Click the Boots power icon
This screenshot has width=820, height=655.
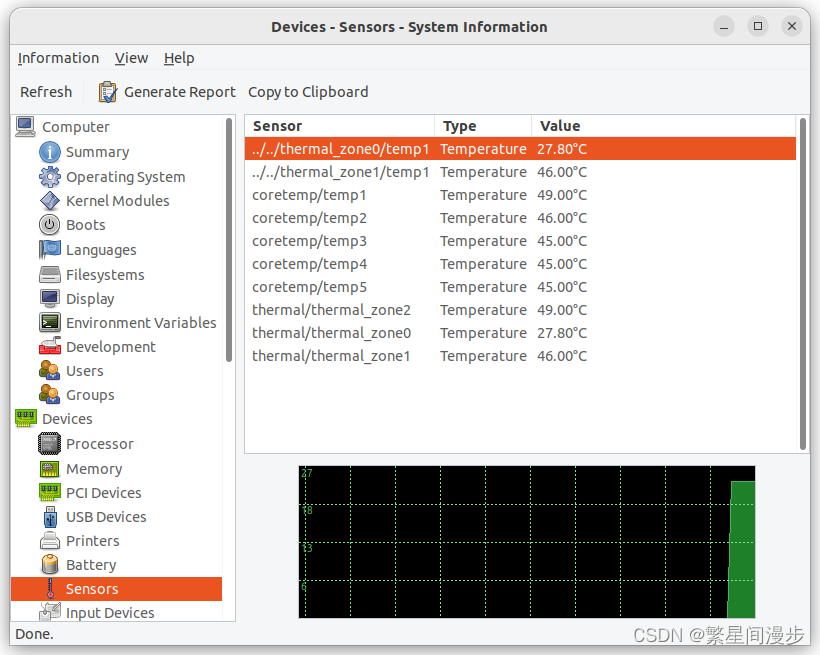50,225
